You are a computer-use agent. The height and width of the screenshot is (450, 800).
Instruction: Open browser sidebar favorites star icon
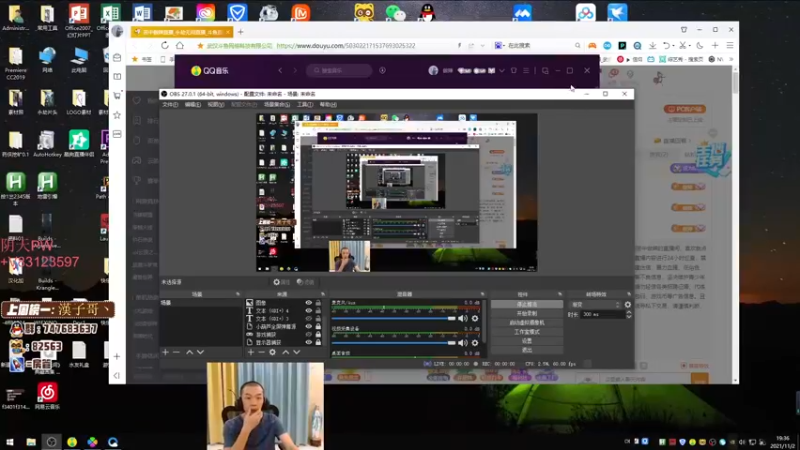pyautogui.click(x=117, y=115)
